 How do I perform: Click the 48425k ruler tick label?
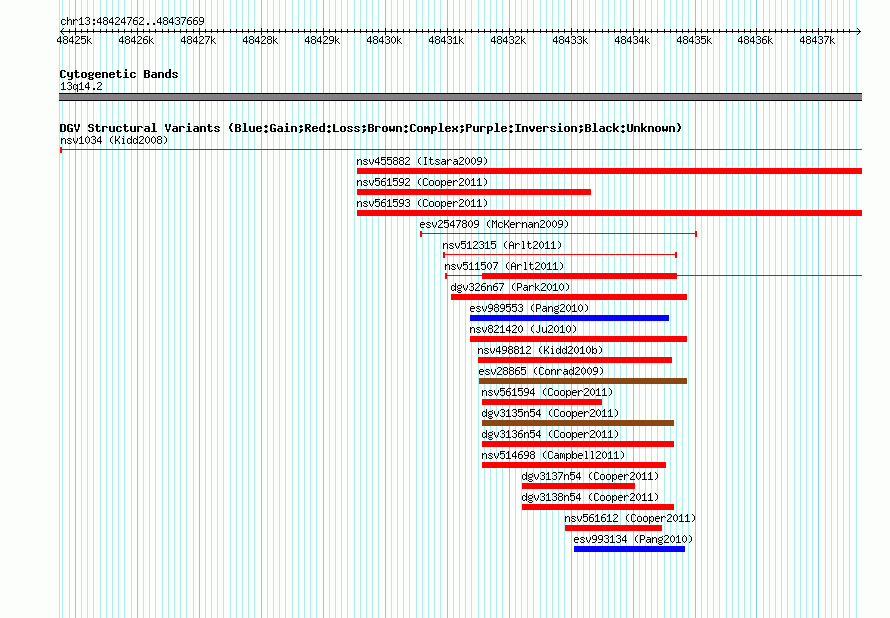(74, 40)
